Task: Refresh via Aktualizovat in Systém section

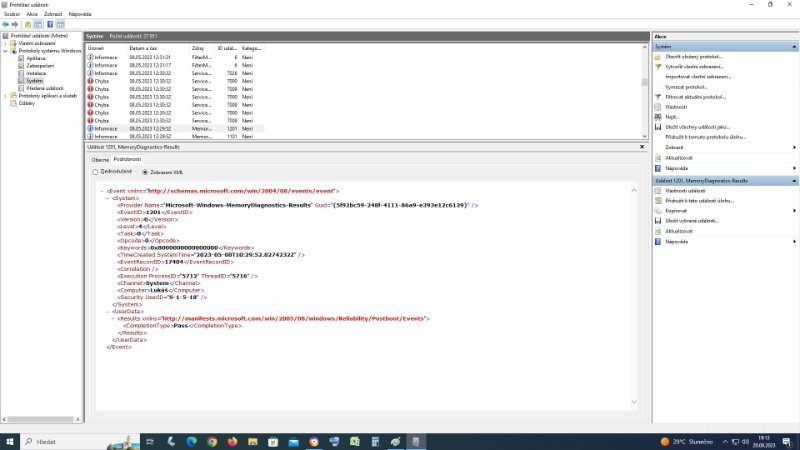Action: tap(679, 158)
